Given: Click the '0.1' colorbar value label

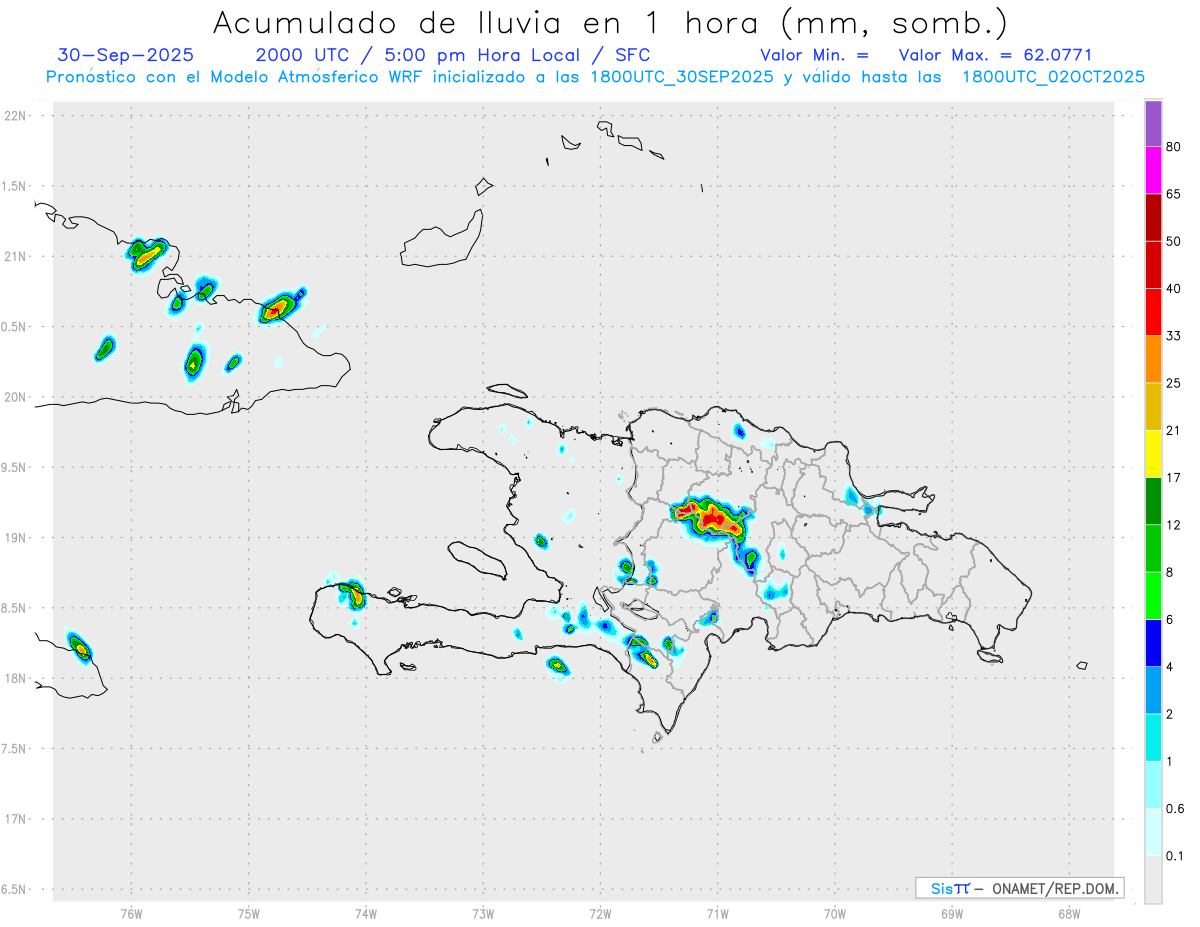Looking at the screenshot, I should [x=1176, y=856].
